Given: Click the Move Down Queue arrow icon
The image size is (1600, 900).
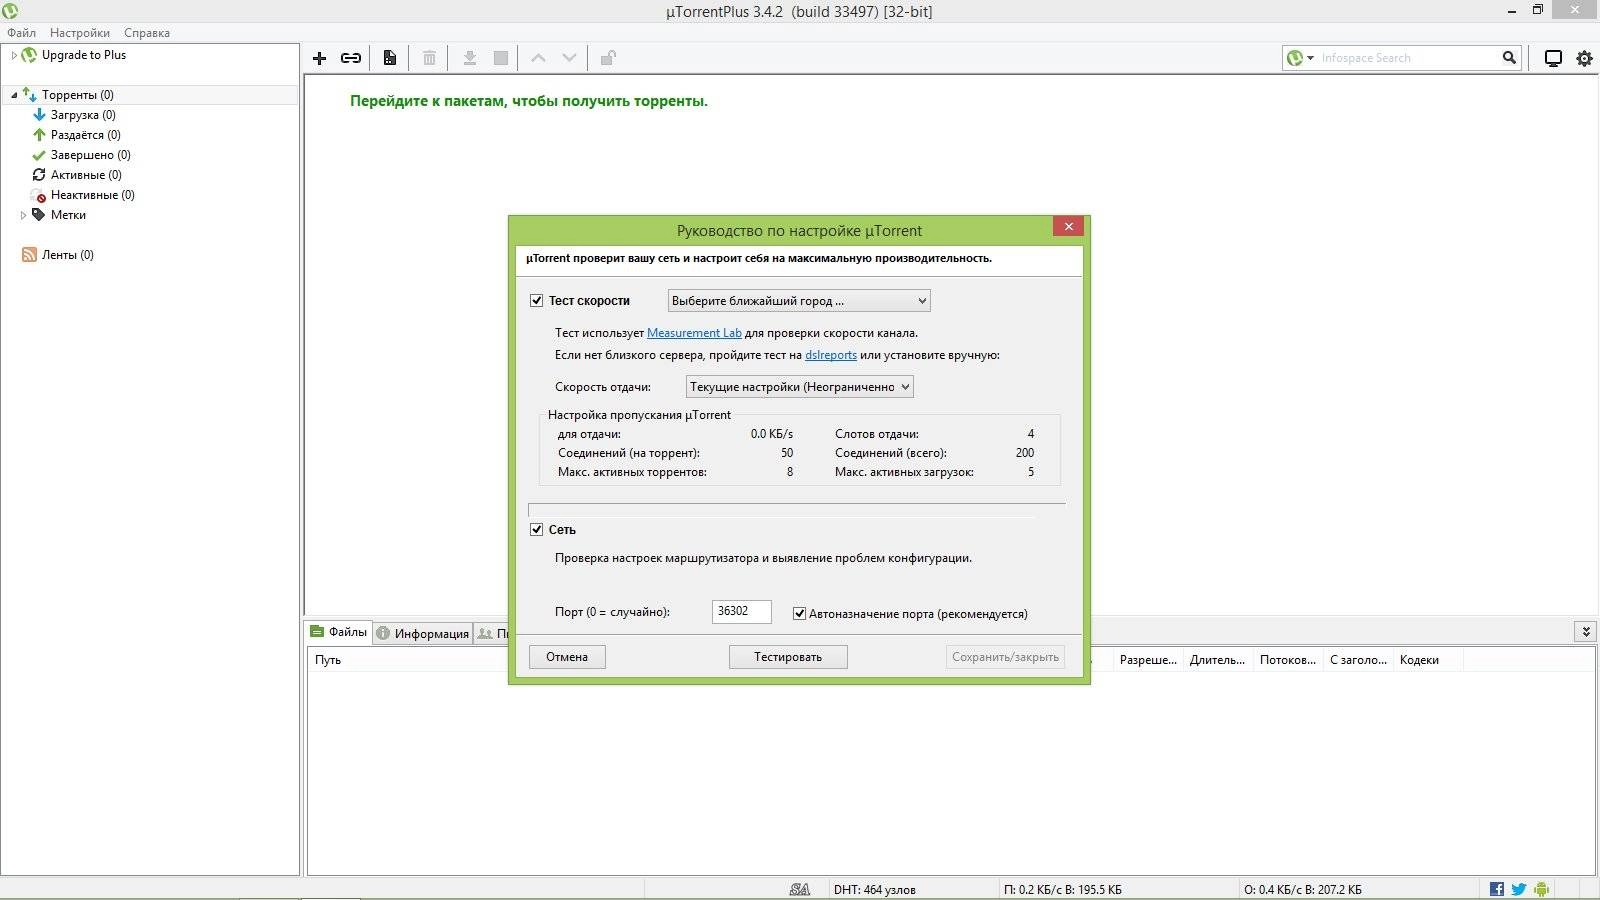Looking at the screenshot, I should pyautogui.click(x=569, y=58).
